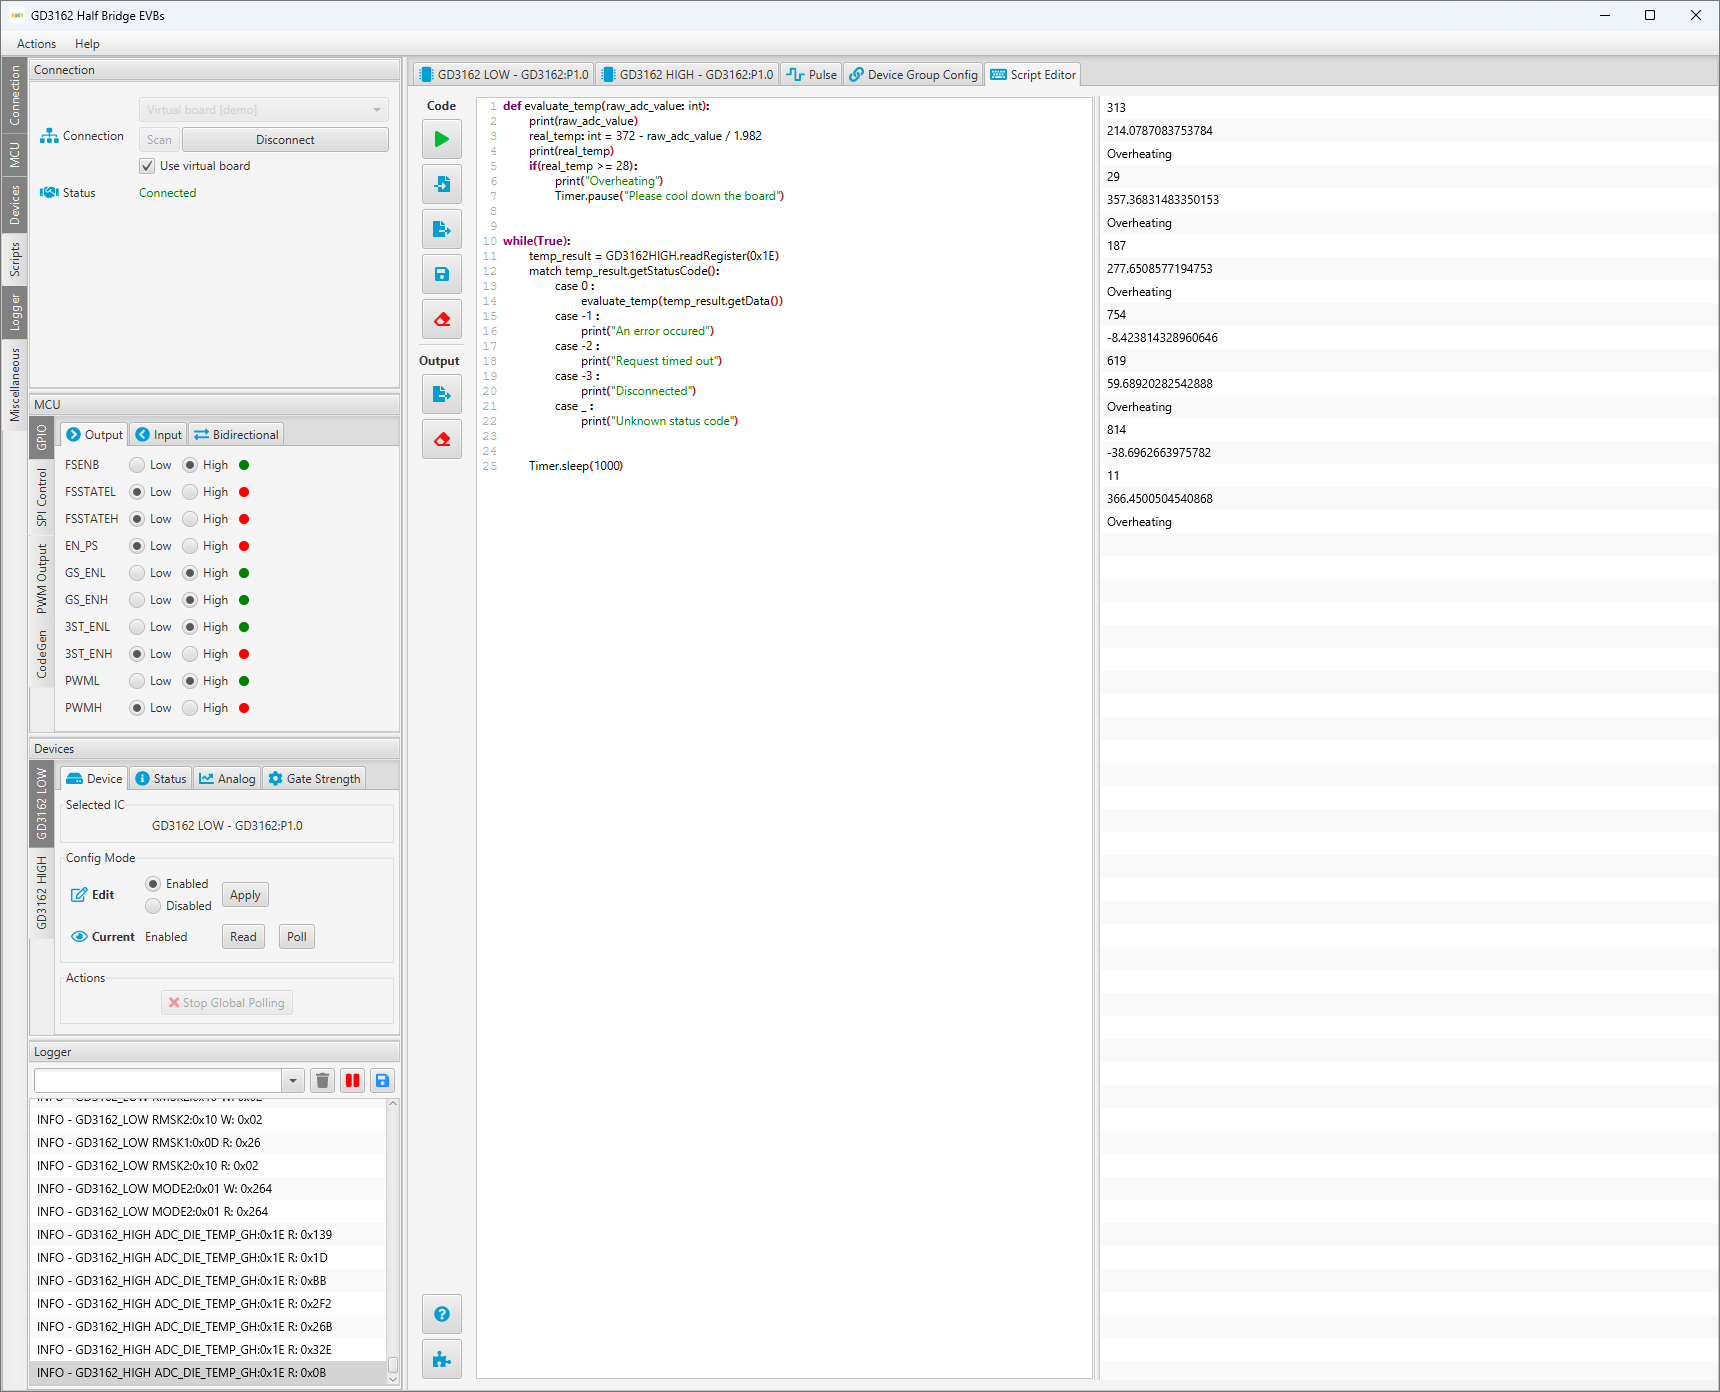Image resolution: width=1720 pixels, height=1392 pixels.
Task: Switch to Device Group Config tab
Action: [913, 75]
